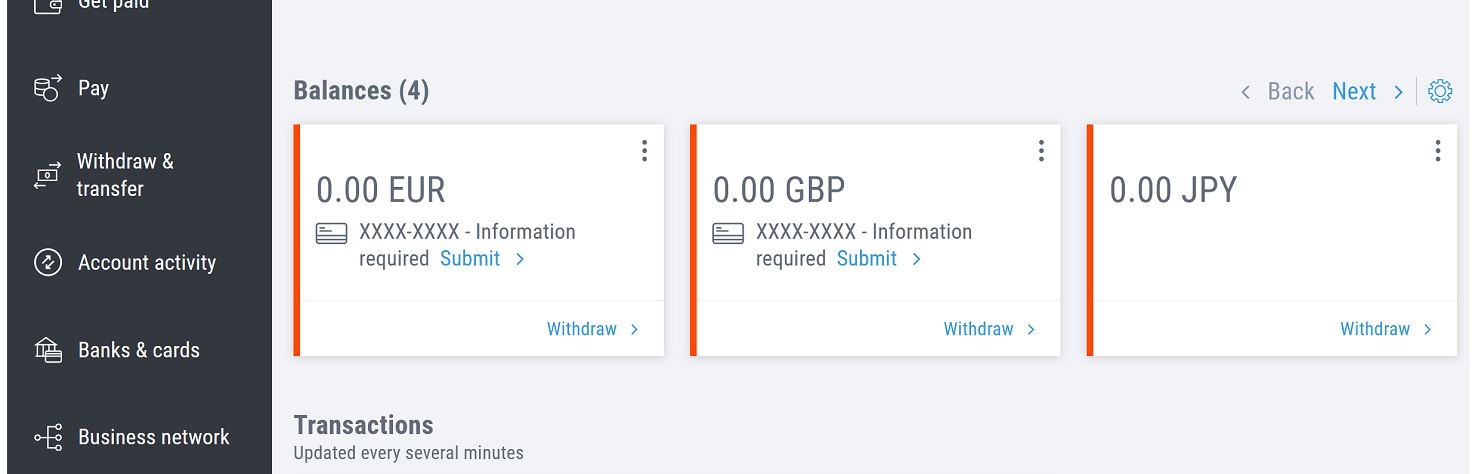The height and width of the screenshot is (474, 1478).
Task: Click the Banks & cards building icon
Action: click(48, 350)
